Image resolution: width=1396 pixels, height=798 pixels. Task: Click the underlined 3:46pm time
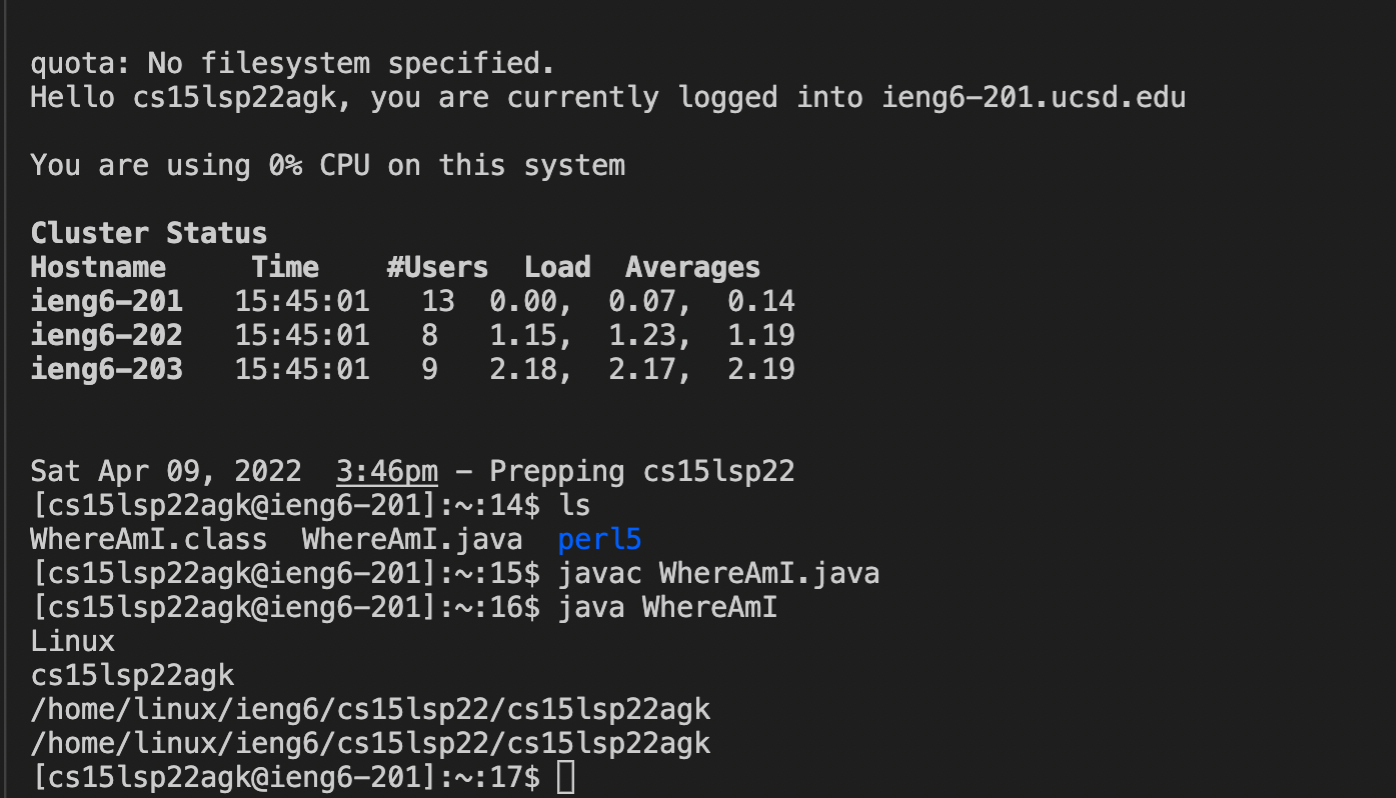point(387,472)
